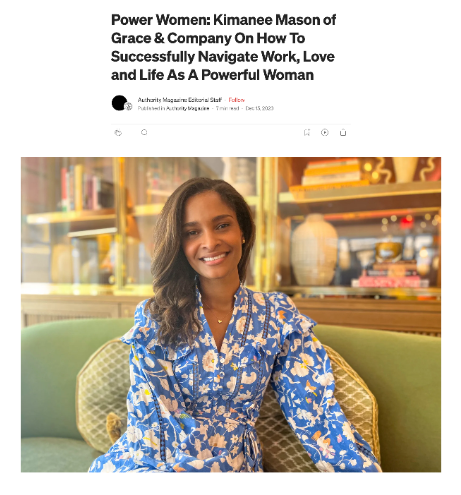Click the Dec 15, 2023 publish date

tap(259, 108)
